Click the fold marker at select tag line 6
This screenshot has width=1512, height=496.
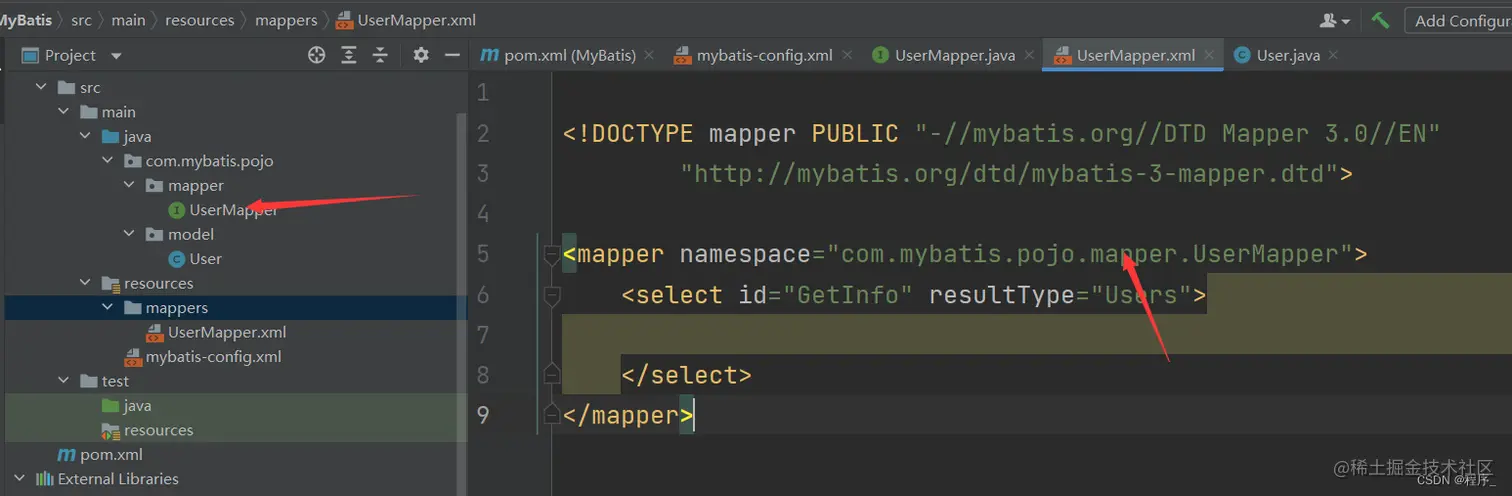[551, 296]
